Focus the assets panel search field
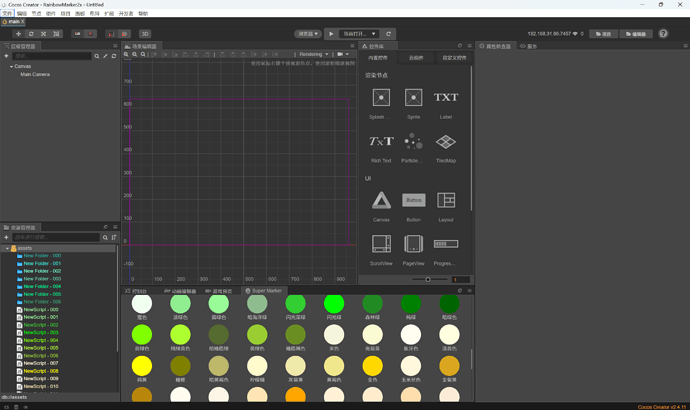This screenshot has width=690, height=410. 56,238
